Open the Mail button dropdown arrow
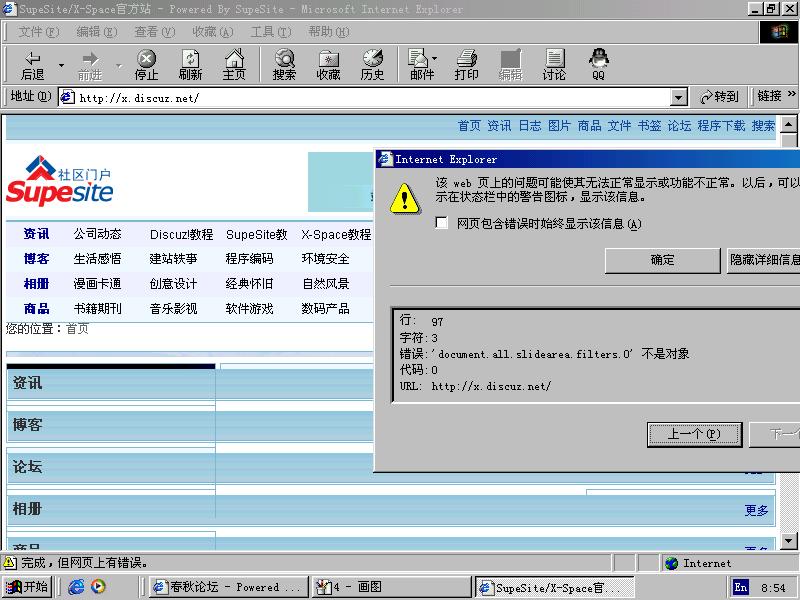This screenshot has width=800, height=600. 434,58
